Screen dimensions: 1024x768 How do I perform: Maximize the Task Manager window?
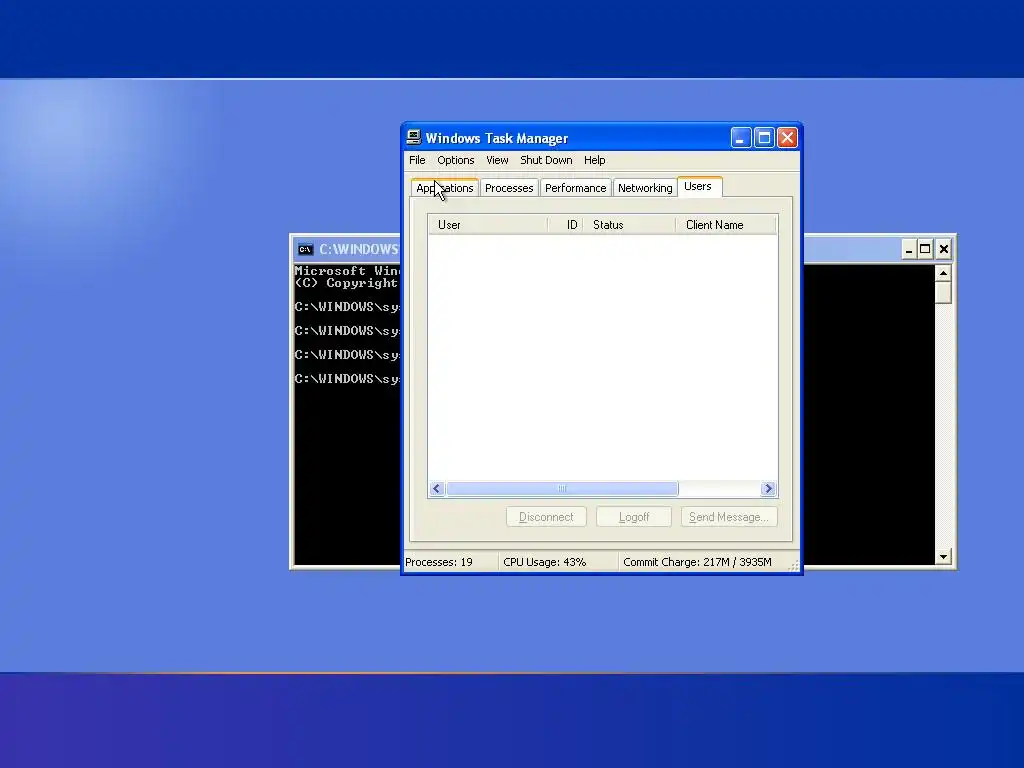[764, 138]
